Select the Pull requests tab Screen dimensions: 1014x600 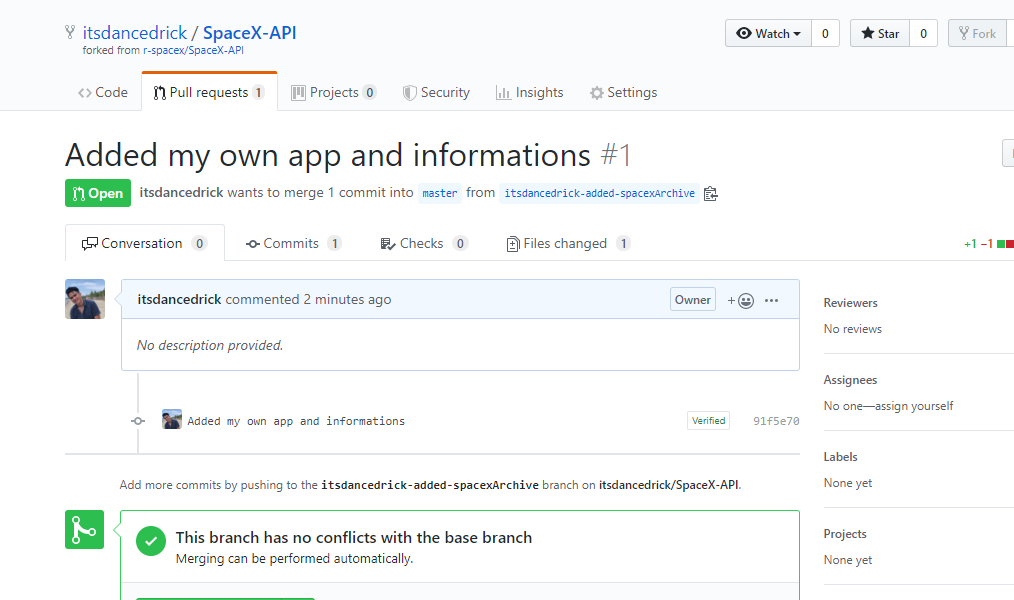(210, 92)
